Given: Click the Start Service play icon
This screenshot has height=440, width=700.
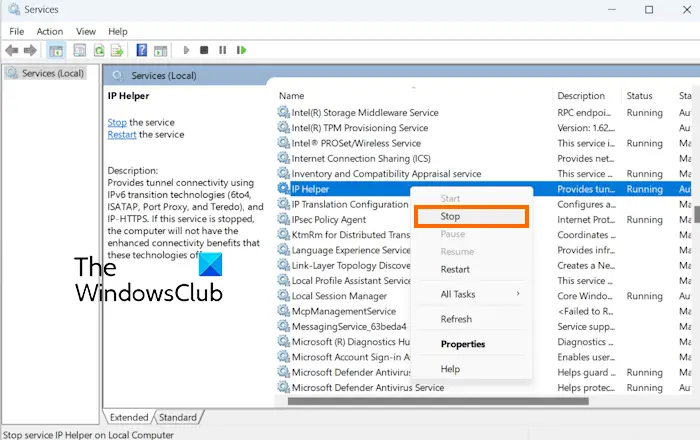Looking at the screenshot, I should [187, 50].
